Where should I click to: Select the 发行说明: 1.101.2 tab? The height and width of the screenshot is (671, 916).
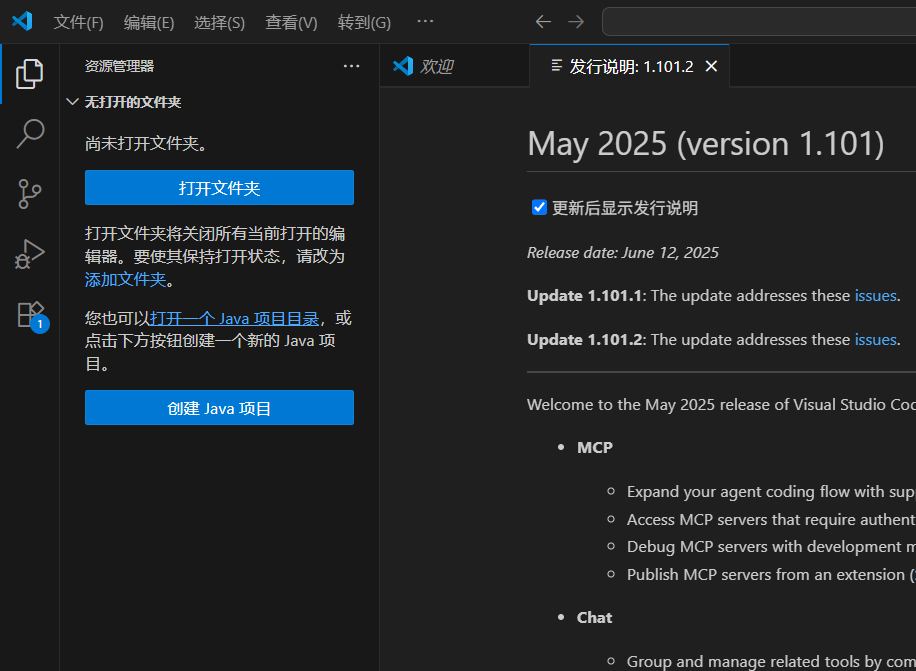(x=630, y=66)
